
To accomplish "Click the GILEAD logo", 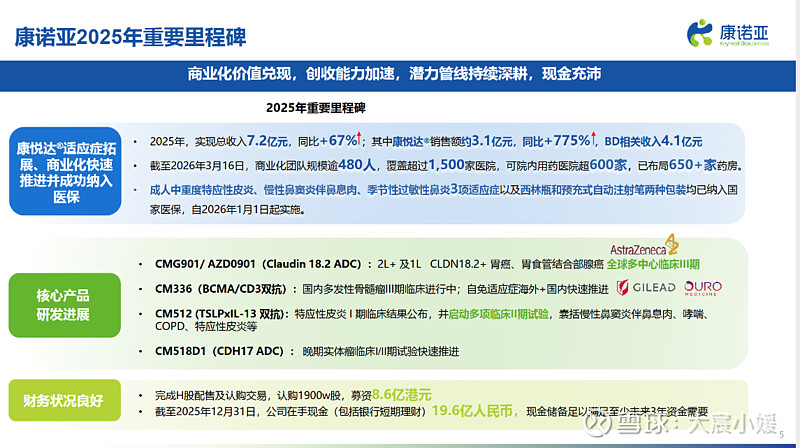I will (x=645, y=288).
